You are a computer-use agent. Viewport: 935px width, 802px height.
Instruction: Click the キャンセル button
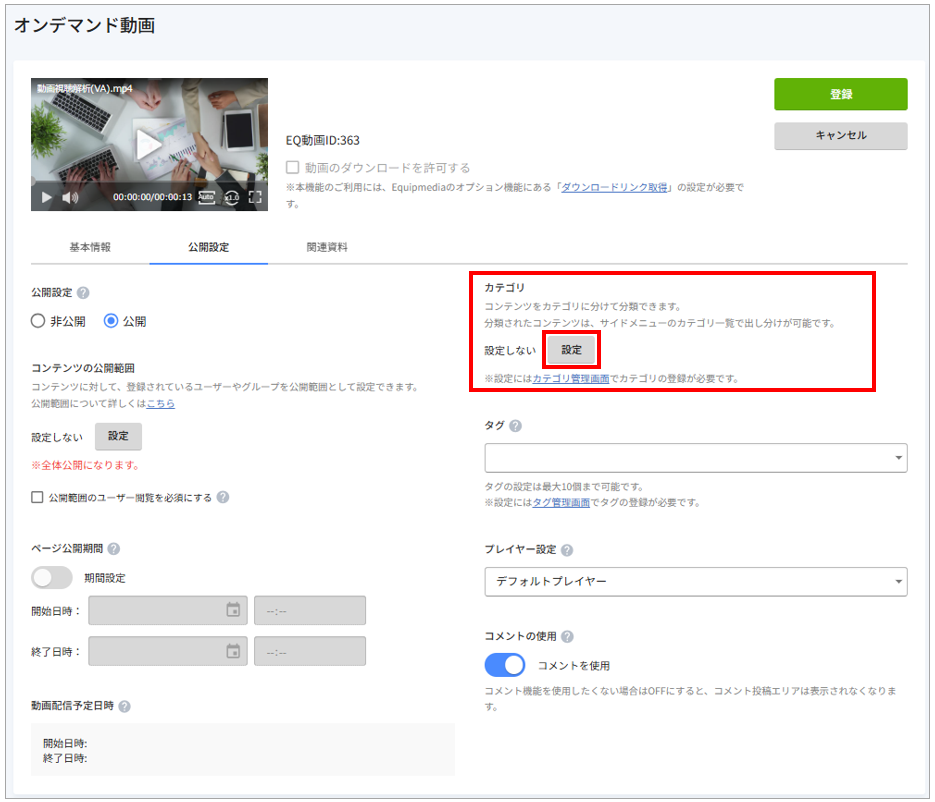(x=841, y=136)
